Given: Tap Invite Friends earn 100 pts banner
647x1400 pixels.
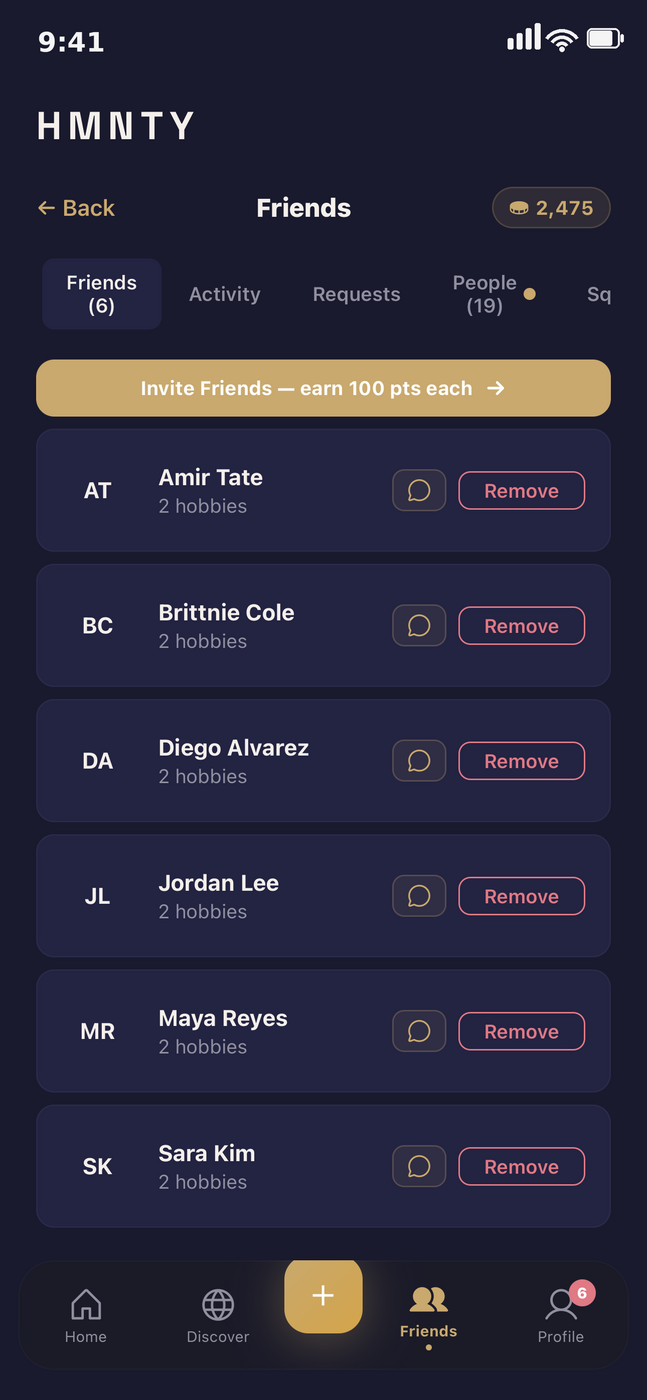Looking at the screenshot, I should 323,388.
